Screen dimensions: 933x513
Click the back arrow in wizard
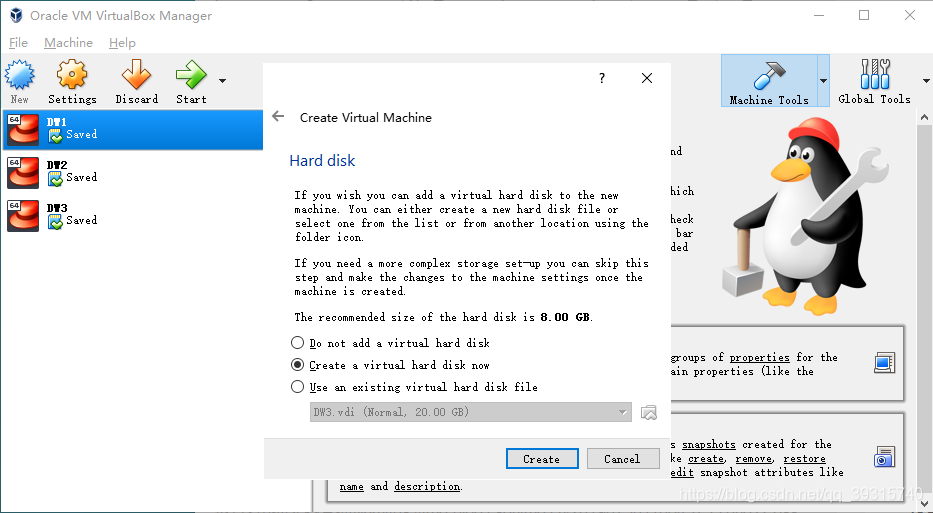point(278,117)
